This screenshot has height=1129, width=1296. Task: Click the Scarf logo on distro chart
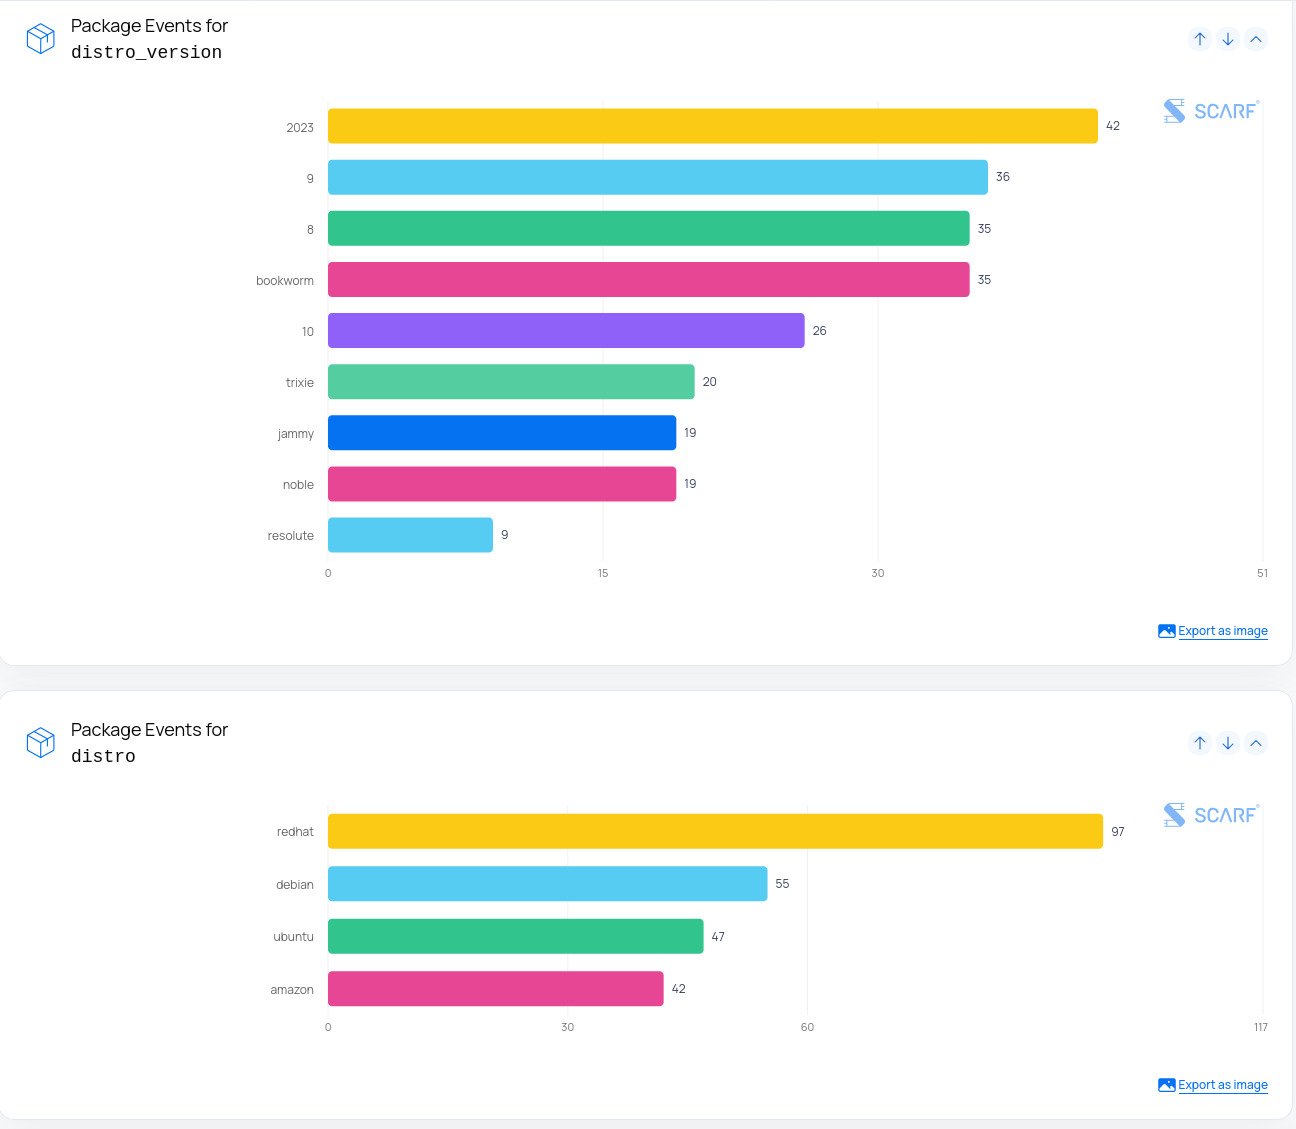[x=1211, y=815]
